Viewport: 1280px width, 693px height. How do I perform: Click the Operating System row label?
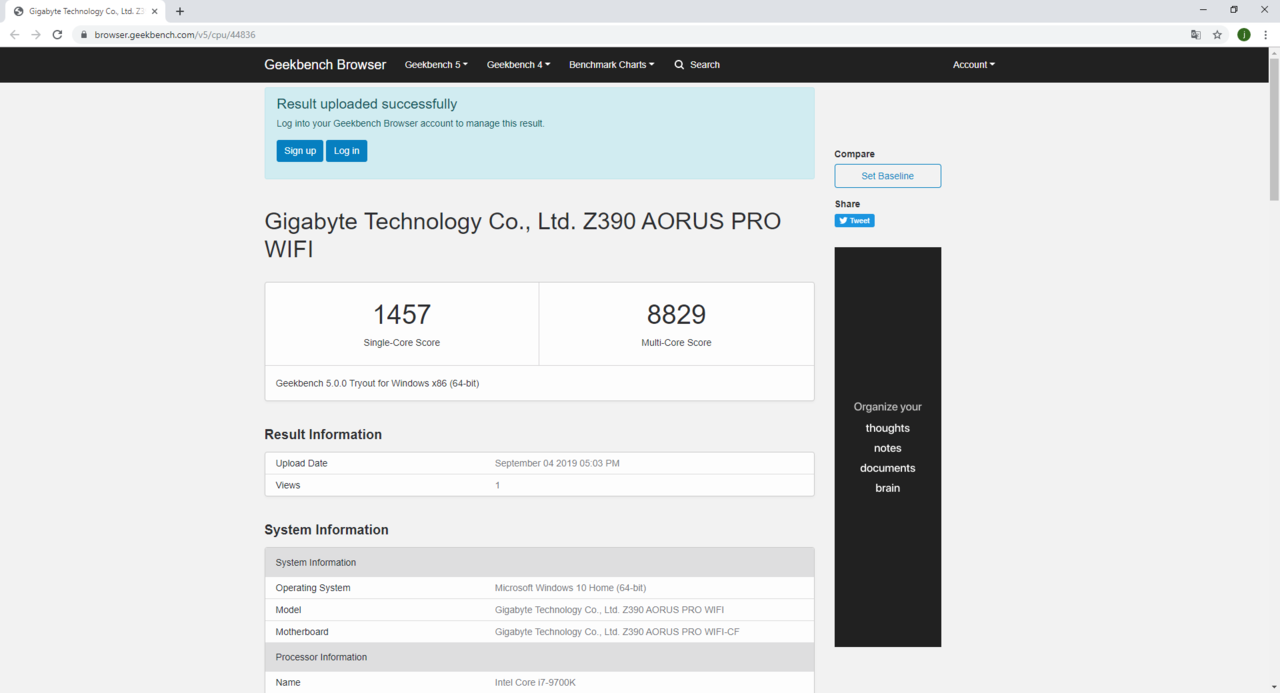313,588
